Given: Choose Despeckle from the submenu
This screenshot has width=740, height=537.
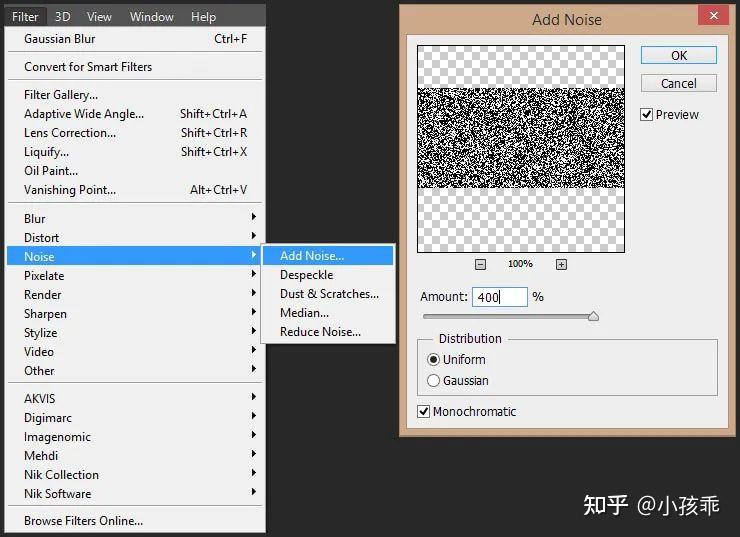Looking at the screenshot, I should pos(328,275).
